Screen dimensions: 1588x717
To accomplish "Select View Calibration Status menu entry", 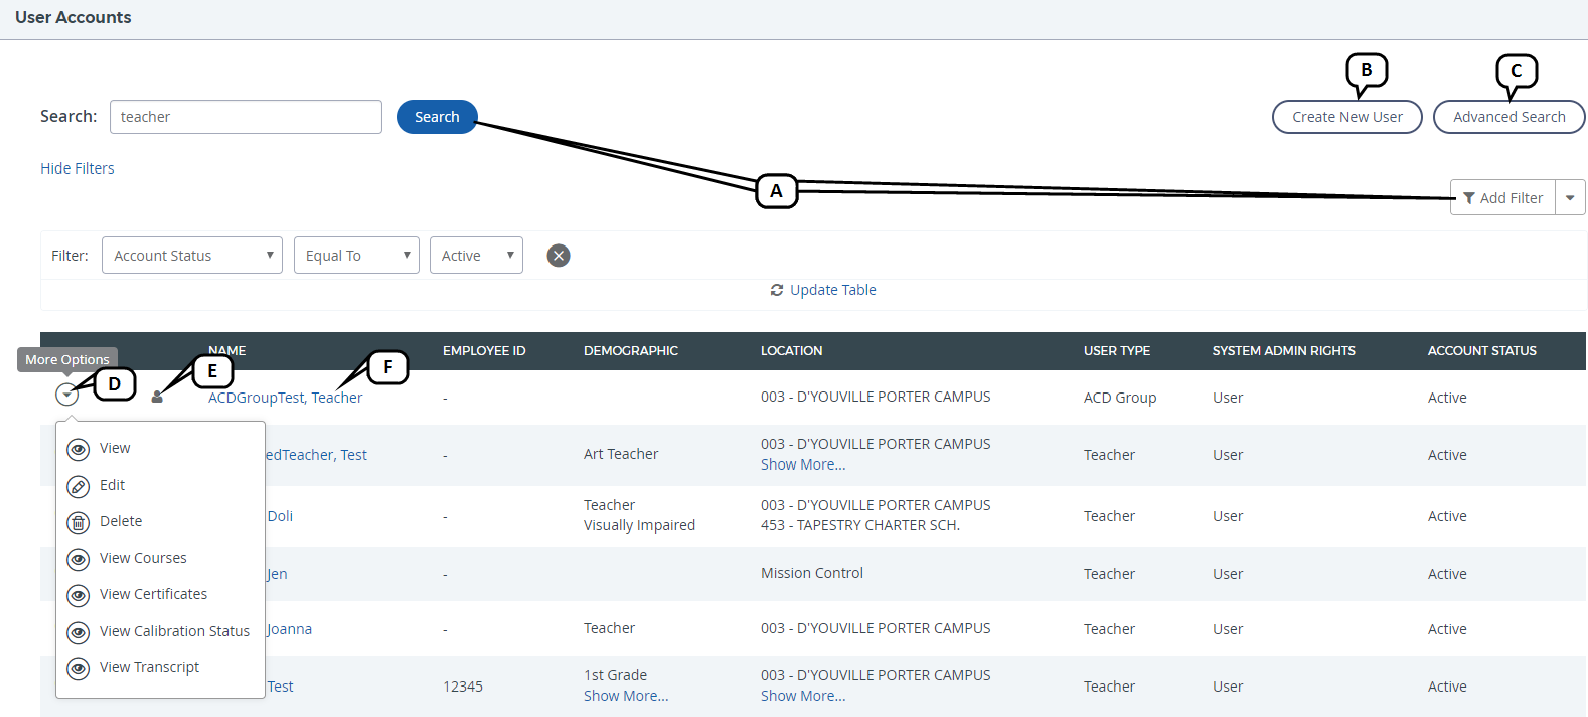I will pos(174,631).
